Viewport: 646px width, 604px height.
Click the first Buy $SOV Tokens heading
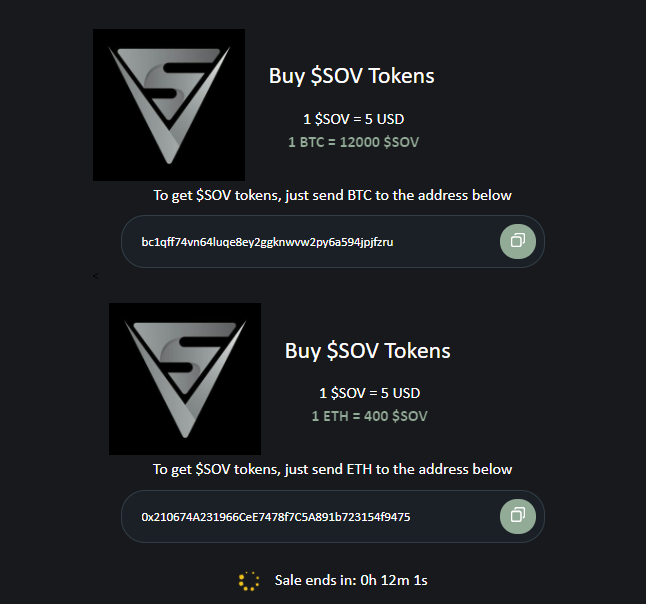click(351, 76)
